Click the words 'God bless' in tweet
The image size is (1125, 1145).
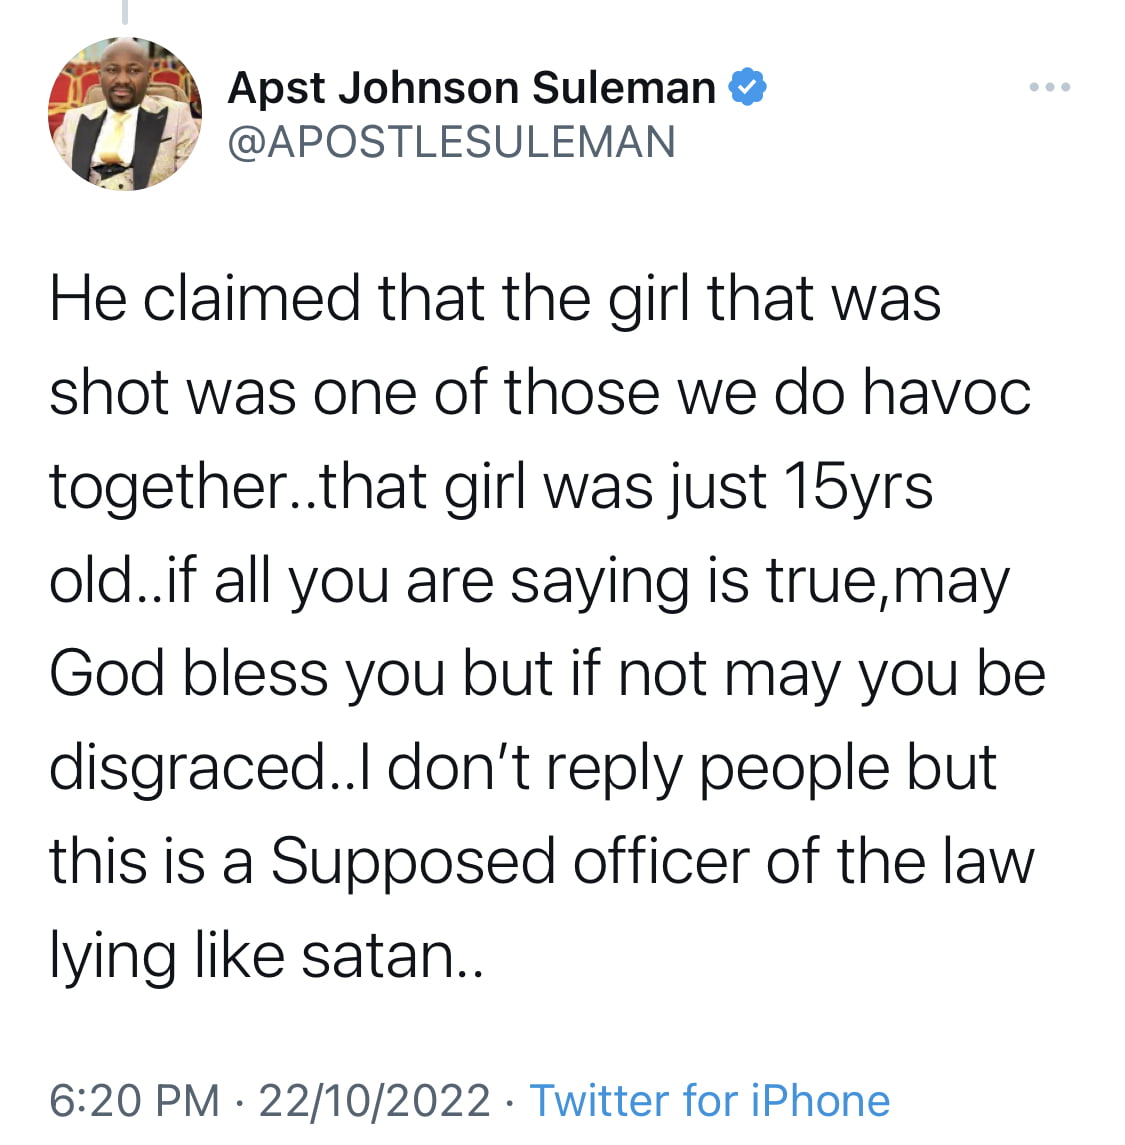pyautogui.click(x=188, y=673)
